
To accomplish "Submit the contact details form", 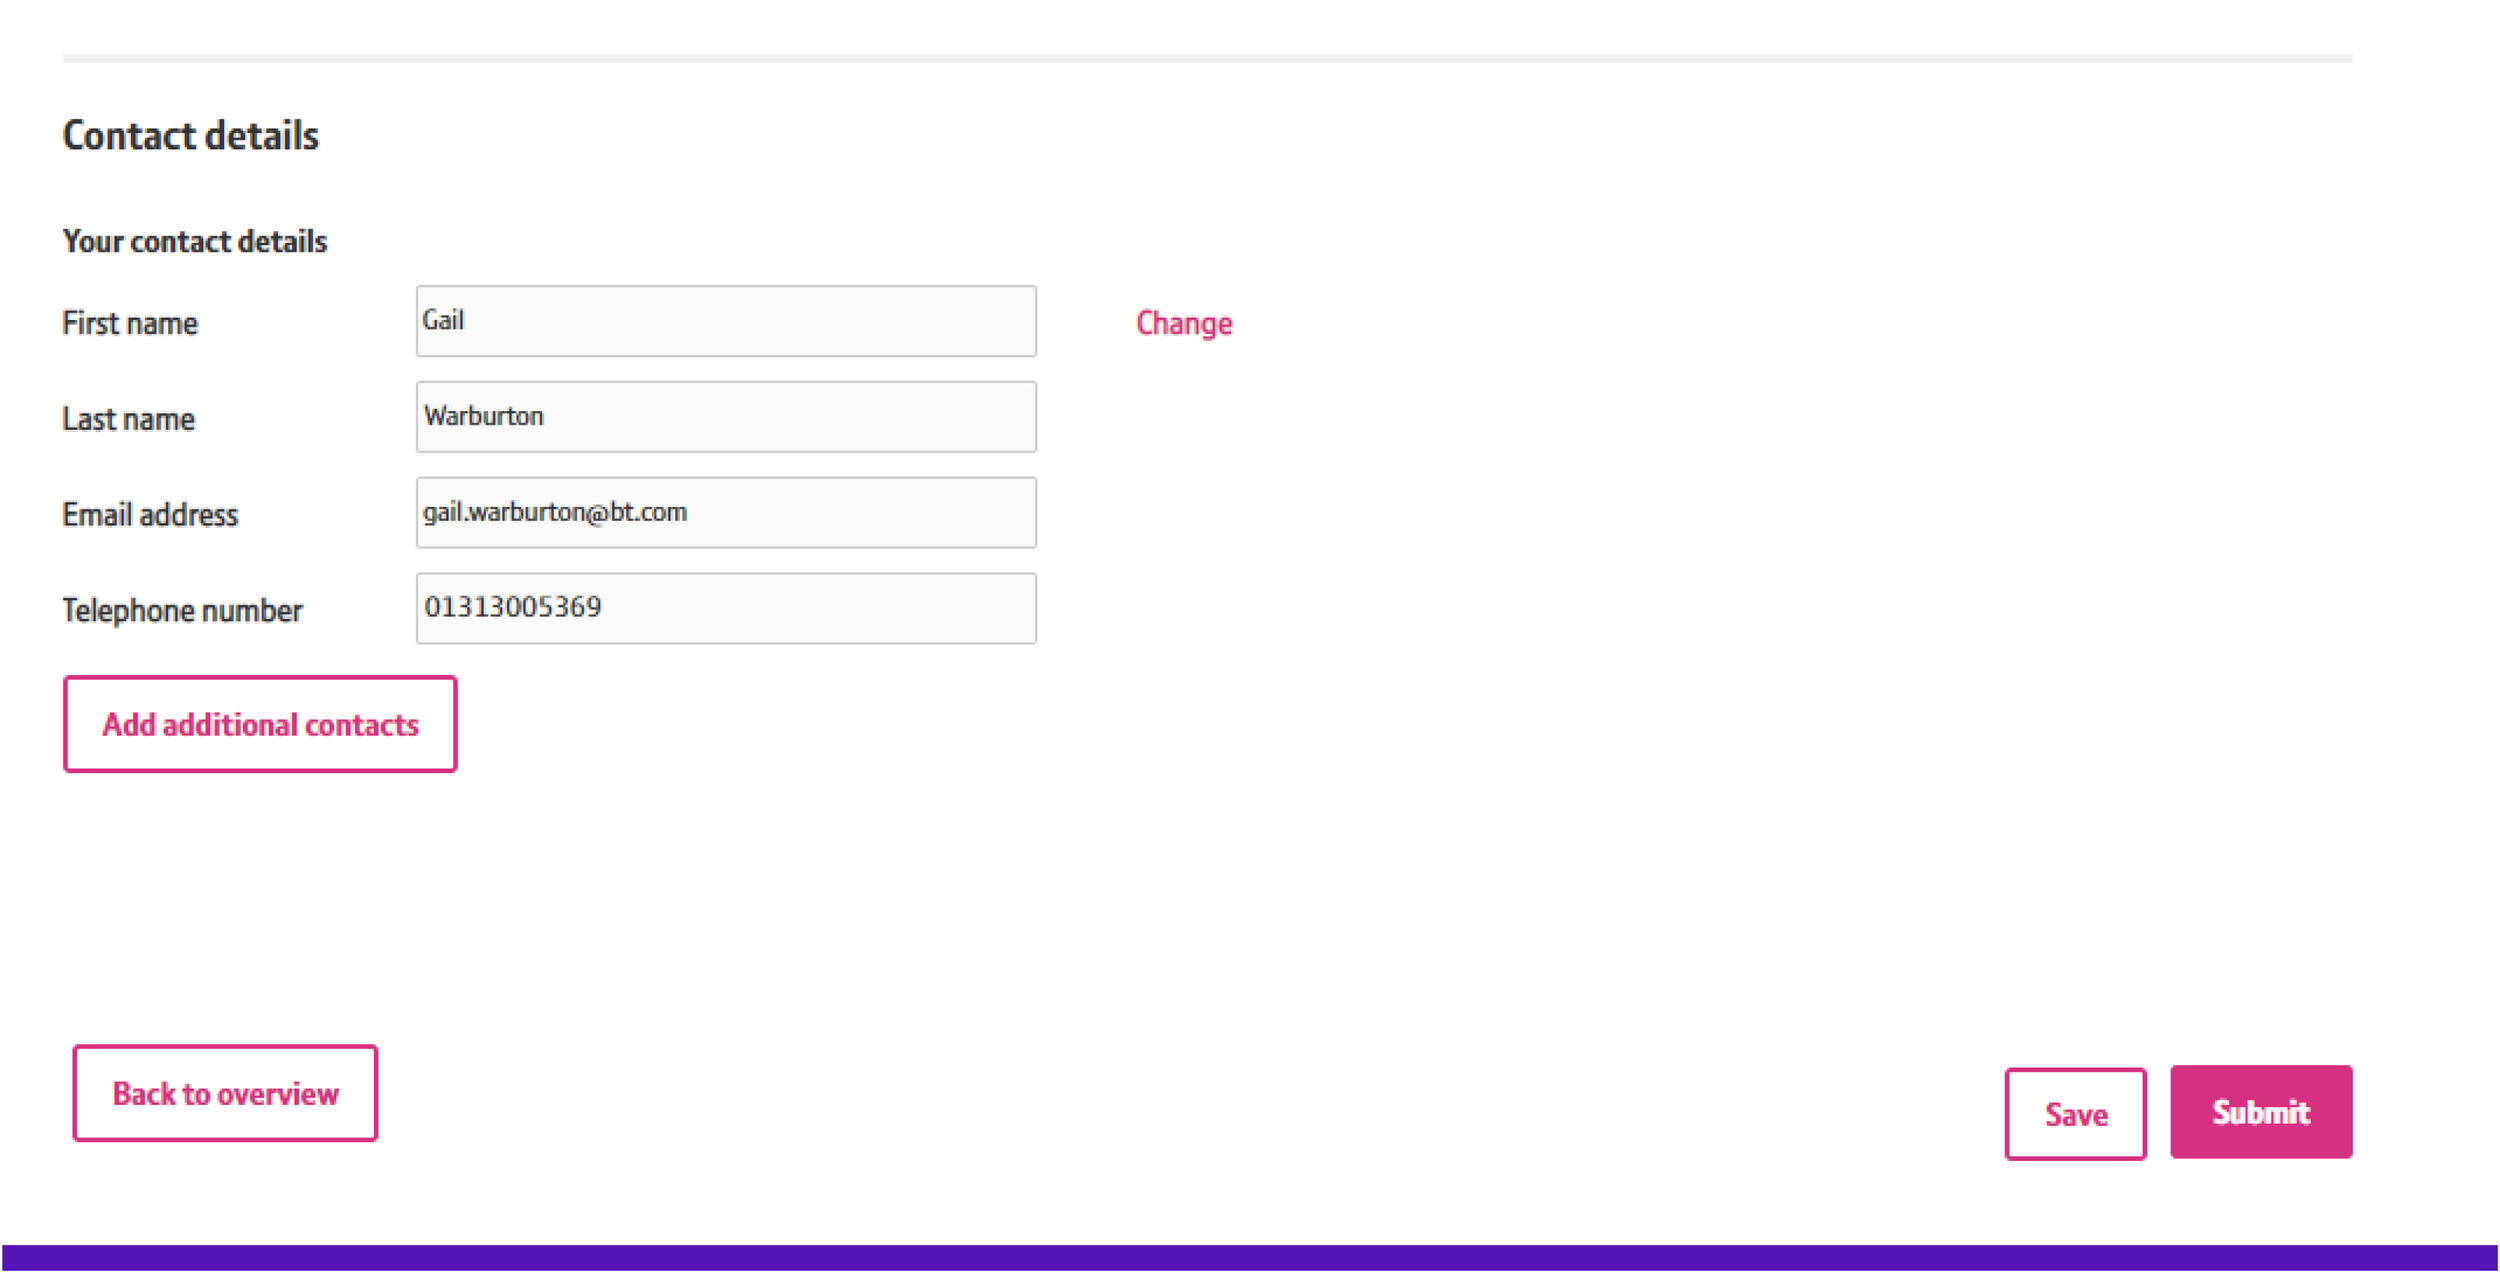I will 2260,1112.
